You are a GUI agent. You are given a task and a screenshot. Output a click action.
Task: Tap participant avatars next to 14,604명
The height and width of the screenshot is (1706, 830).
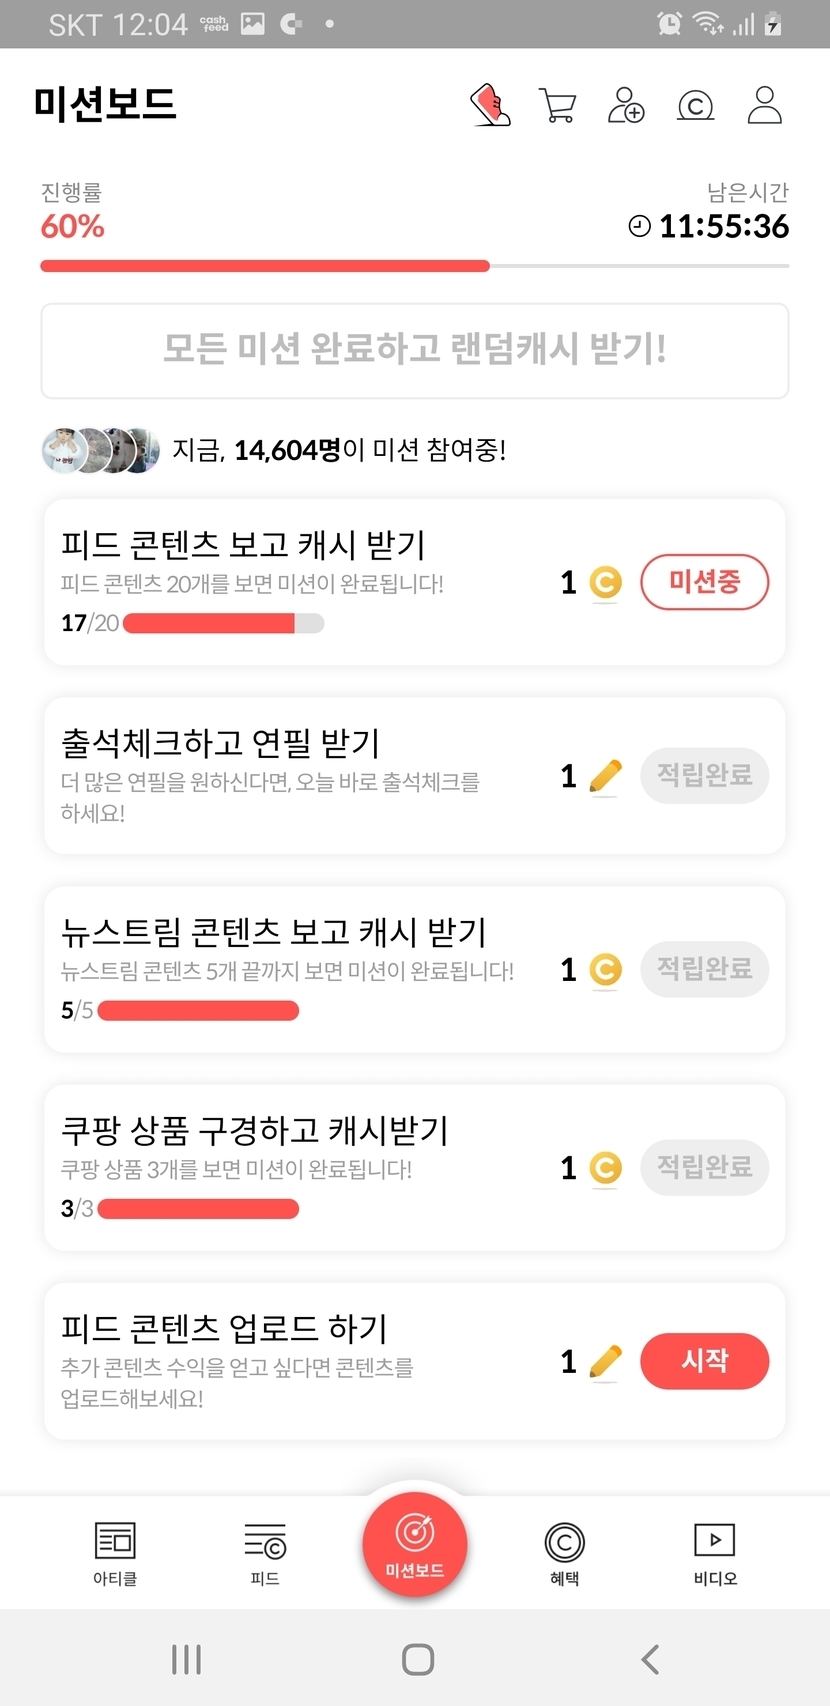pyautogui.click(x=100, y=450)
